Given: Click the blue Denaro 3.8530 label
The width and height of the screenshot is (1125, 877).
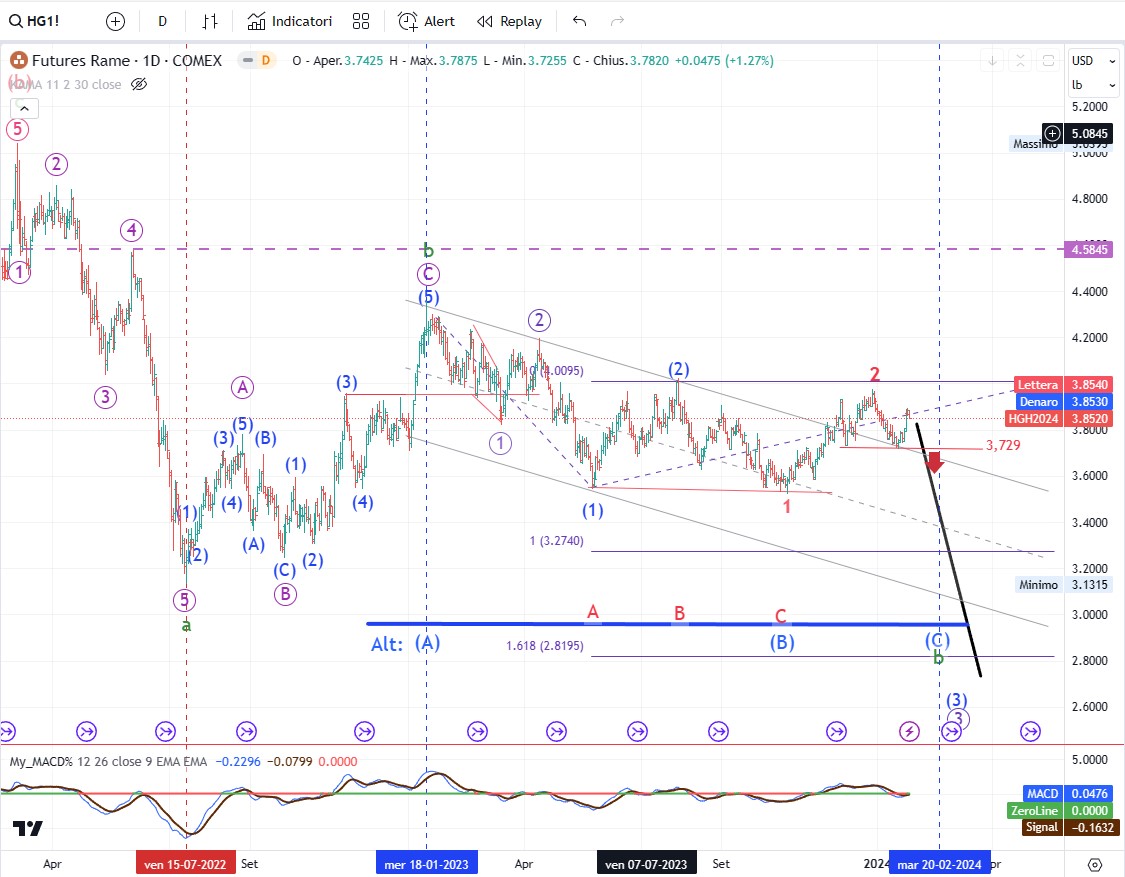Looking at the screenshot, I should [1065, 402].
